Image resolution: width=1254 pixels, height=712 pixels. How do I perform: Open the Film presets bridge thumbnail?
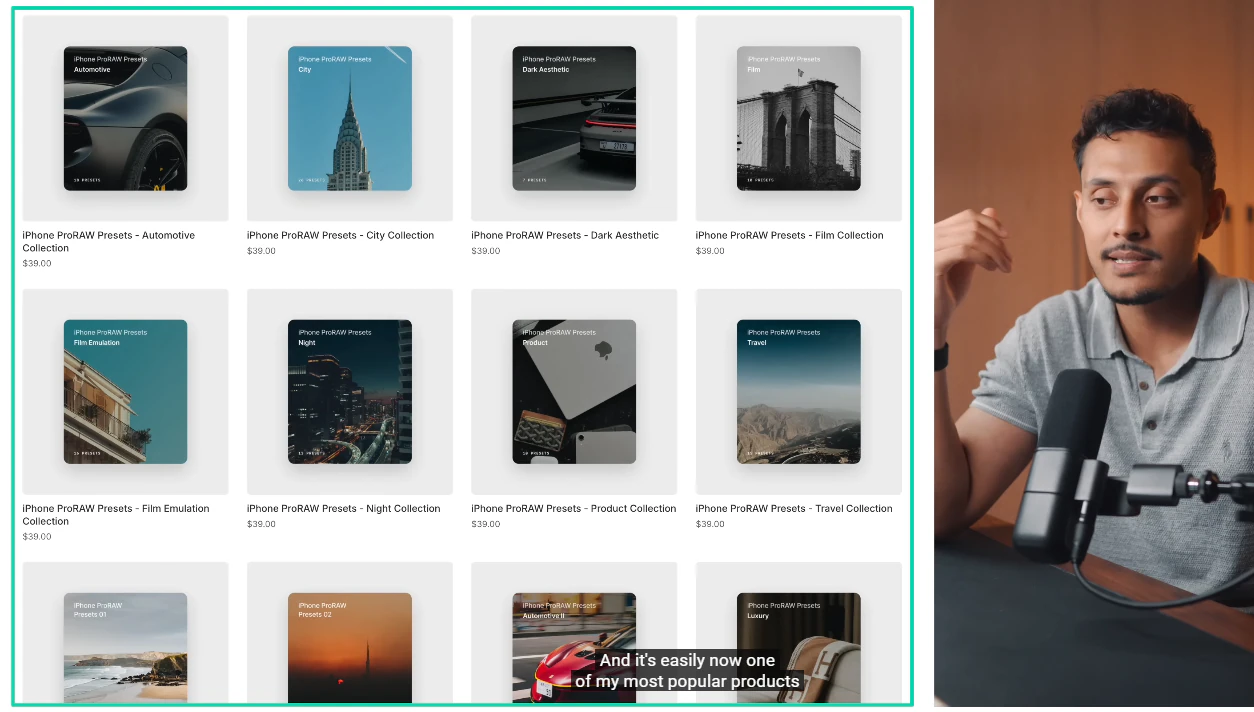[799, 118]
